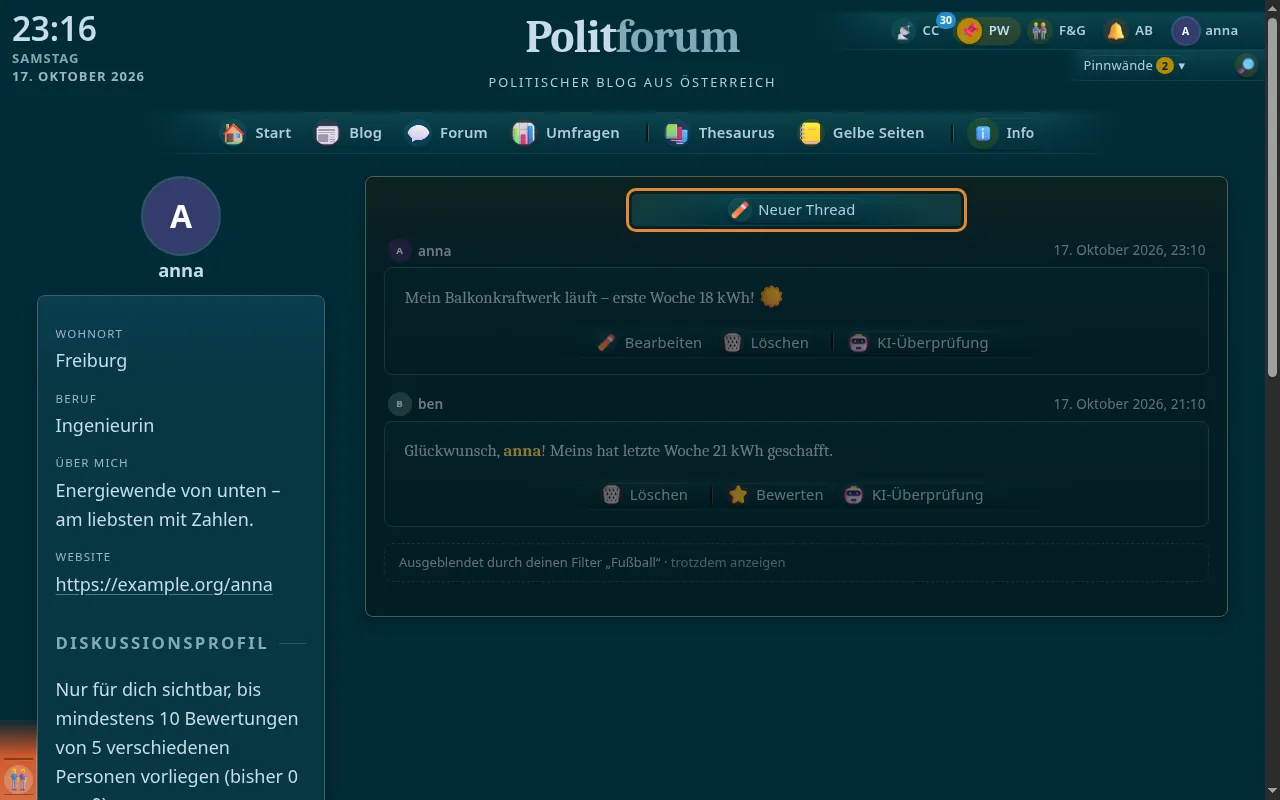This screenshot has height=800, width=1280.
Task: Click "trotzdem anzeigen" on the hidden post
Action: point(728,562)
